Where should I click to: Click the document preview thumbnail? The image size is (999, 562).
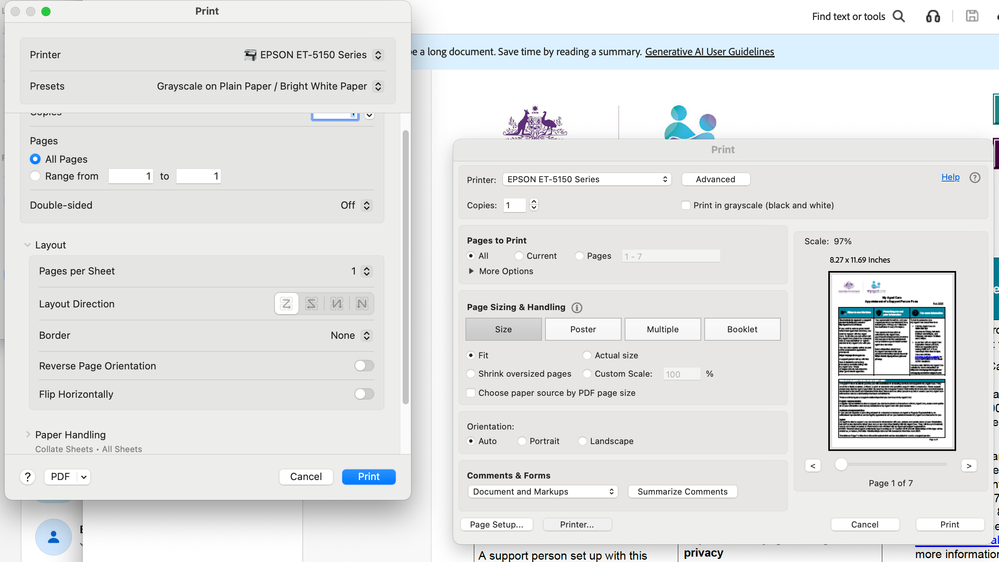coord(892,361)
